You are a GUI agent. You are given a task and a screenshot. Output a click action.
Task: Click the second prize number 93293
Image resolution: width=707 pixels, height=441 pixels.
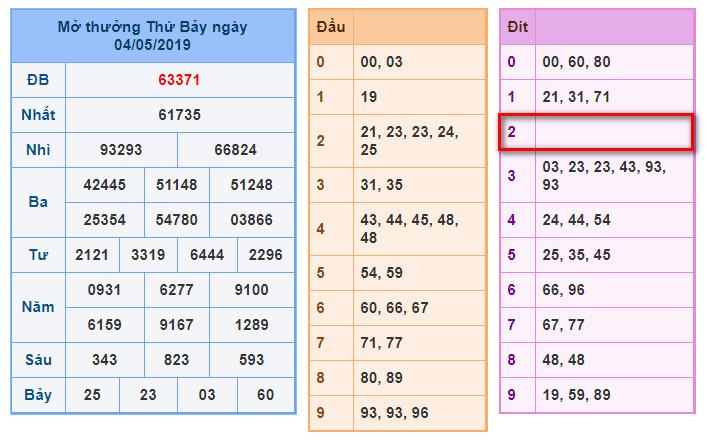pyautogui.click(x=121, y=150)
